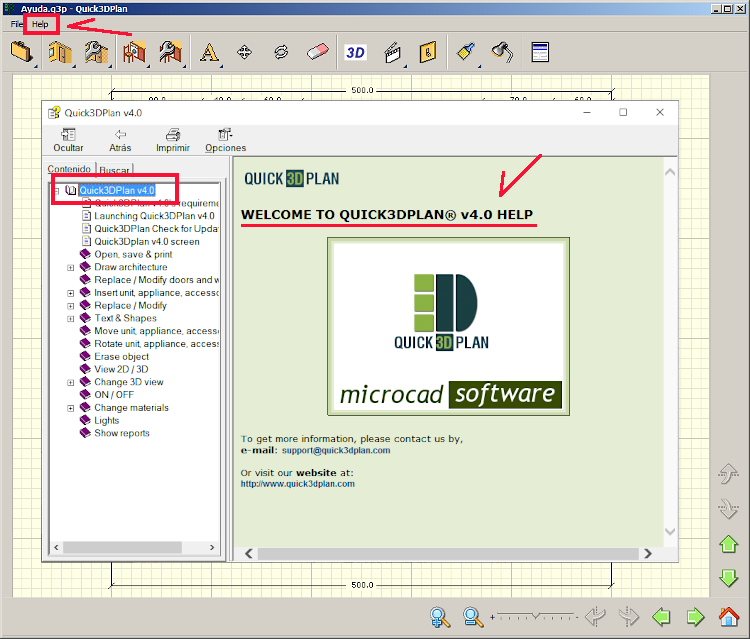Select the change materials paintbrush tool
Image resolution: width=750 pixels, height=639 pixels.
(x=466, y=52)
